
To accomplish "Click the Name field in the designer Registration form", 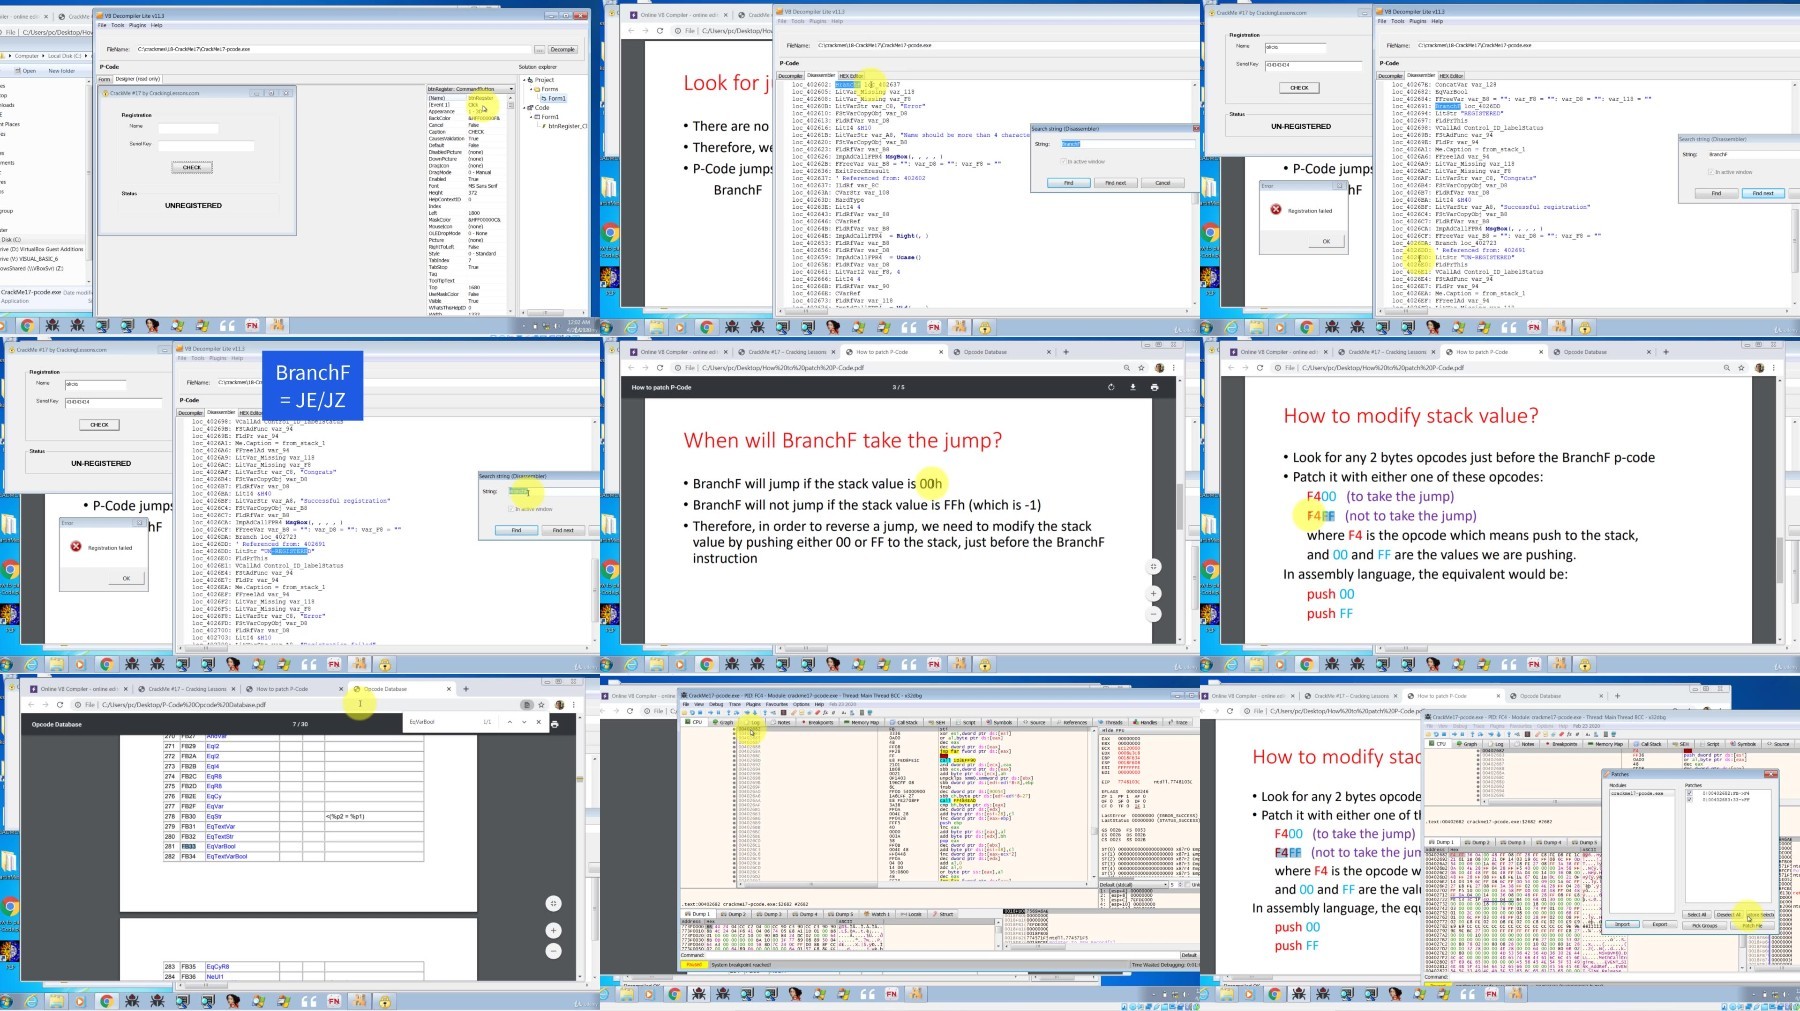I will click(188, 128).
